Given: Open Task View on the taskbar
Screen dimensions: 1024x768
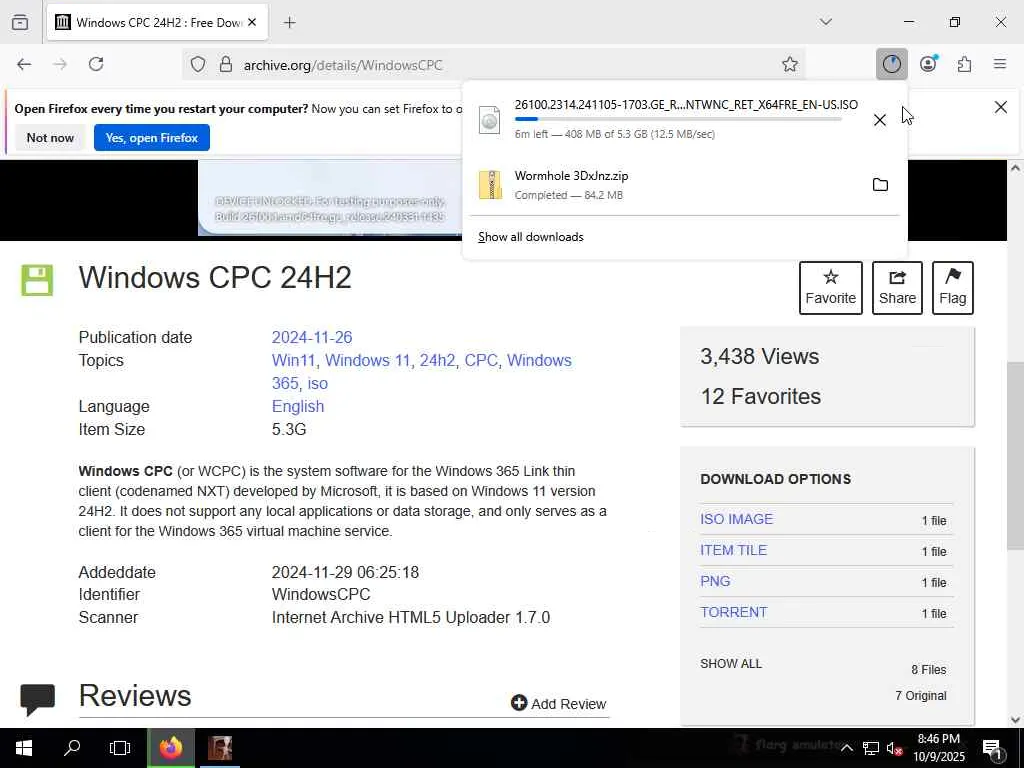Looking at the screenshot, I should [120, 748].
